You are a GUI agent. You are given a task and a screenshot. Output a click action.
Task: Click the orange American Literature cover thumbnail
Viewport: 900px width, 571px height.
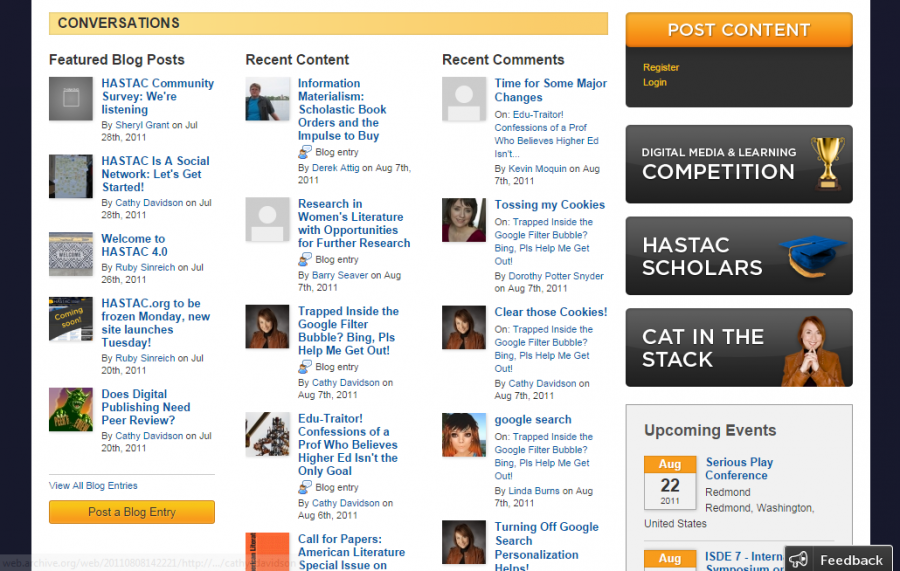click(267, 551)
